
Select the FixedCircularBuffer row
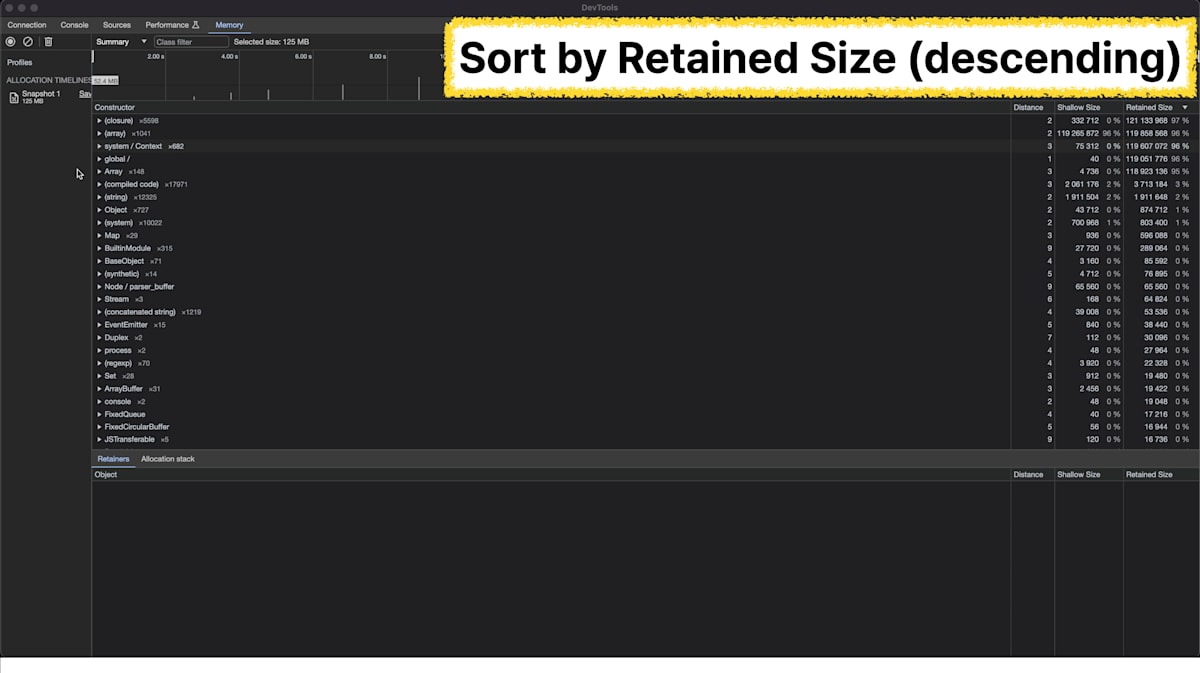click(644, 427)
